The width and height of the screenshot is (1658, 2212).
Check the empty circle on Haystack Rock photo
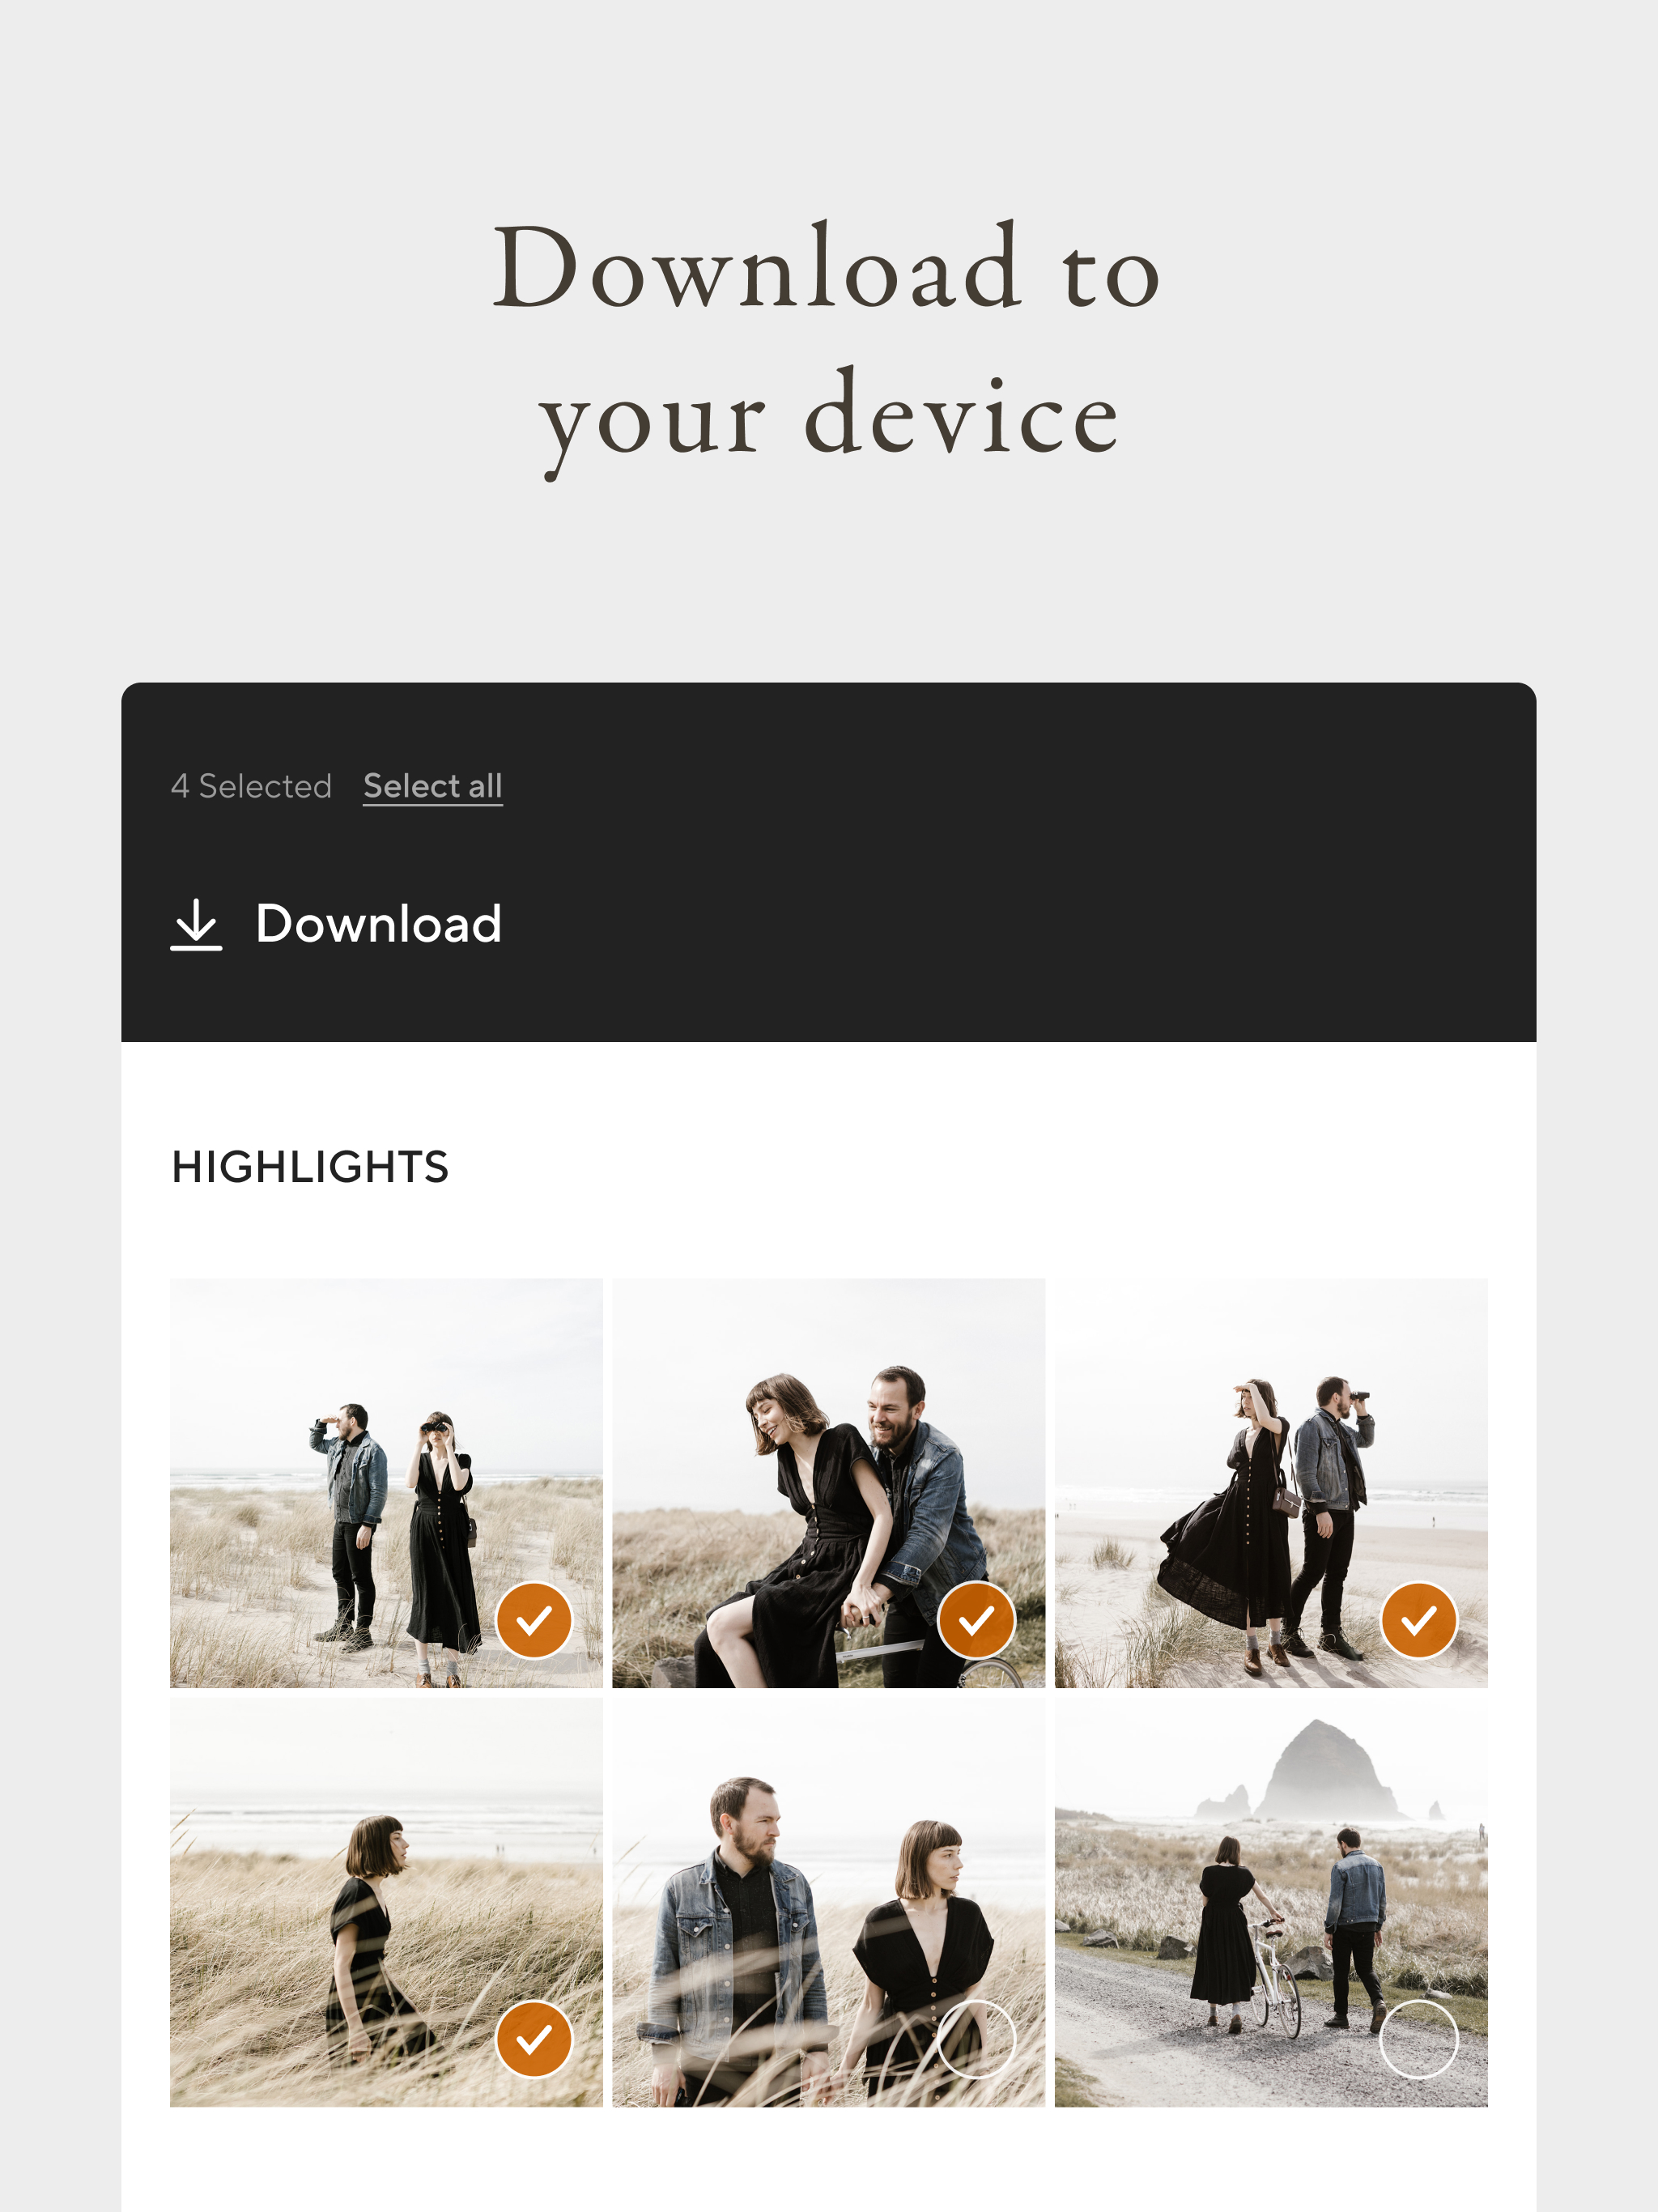[1419, 2039]
